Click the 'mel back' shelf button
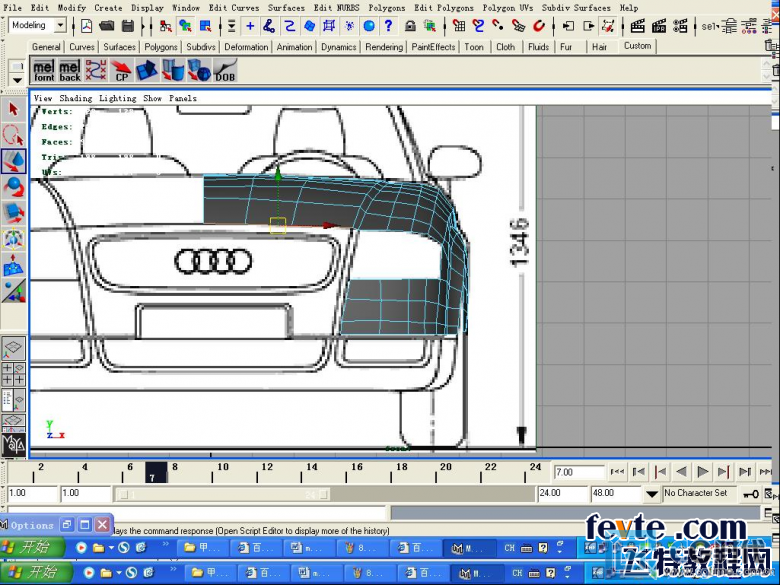Viewport: 780px width, 585px height. coord(70,71)
